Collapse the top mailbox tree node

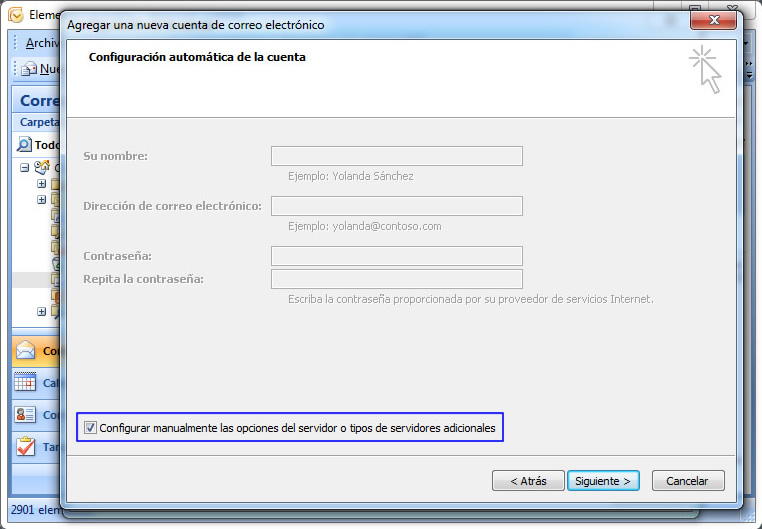[25, 167]
